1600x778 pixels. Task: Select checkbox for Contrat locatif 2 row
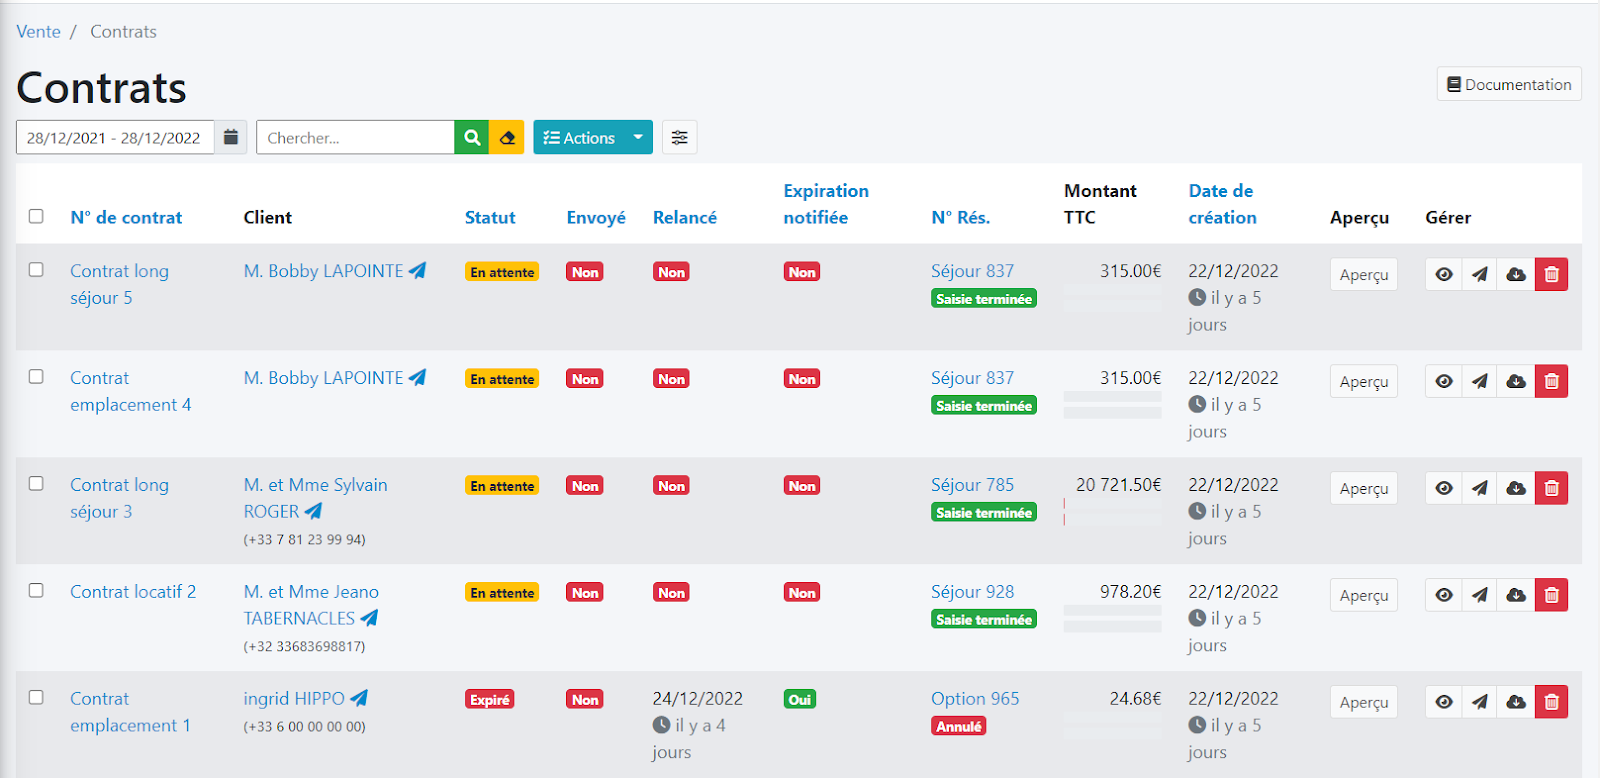(36, 591)
